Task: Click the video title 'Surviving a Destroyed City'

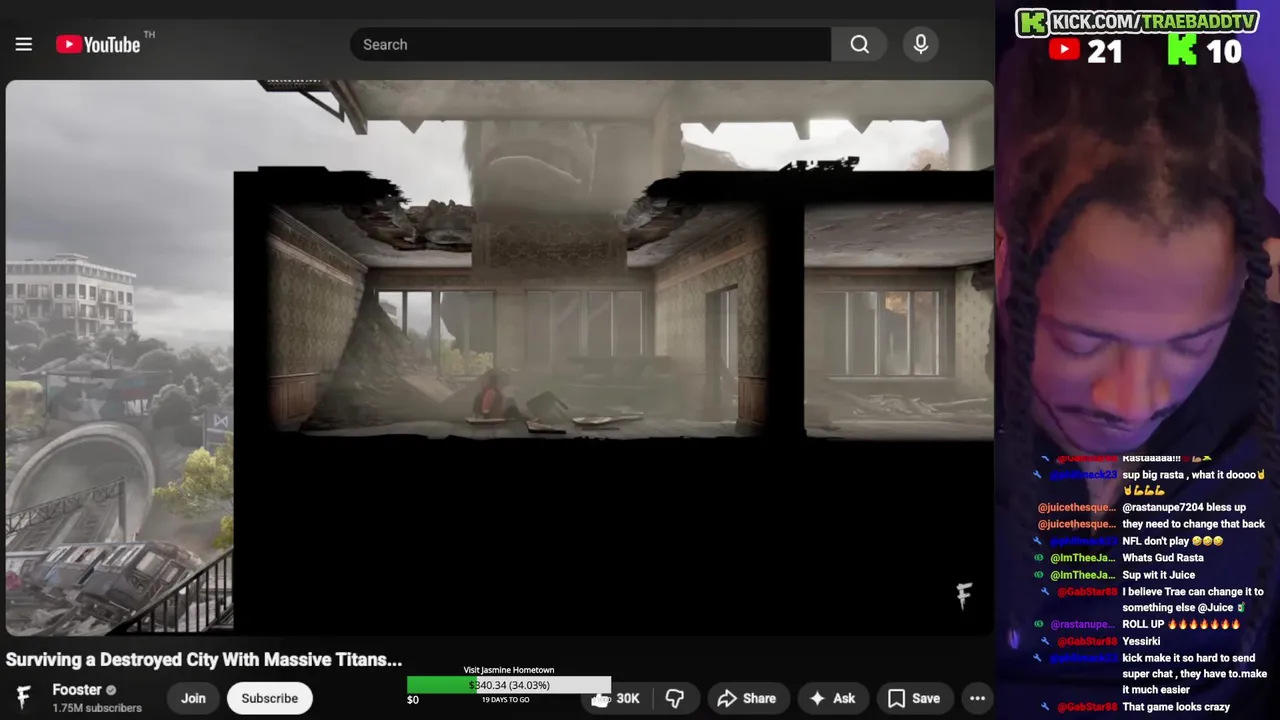Action: point(204,659)
